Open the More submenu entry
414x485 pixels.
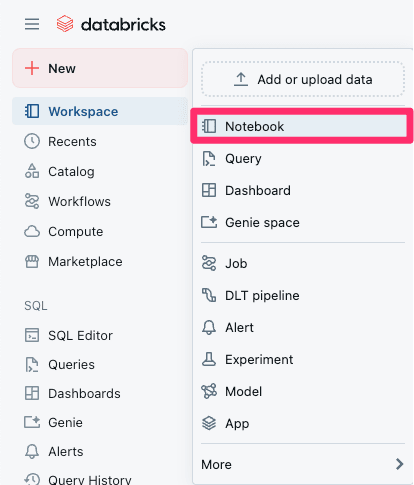[303, 464]
